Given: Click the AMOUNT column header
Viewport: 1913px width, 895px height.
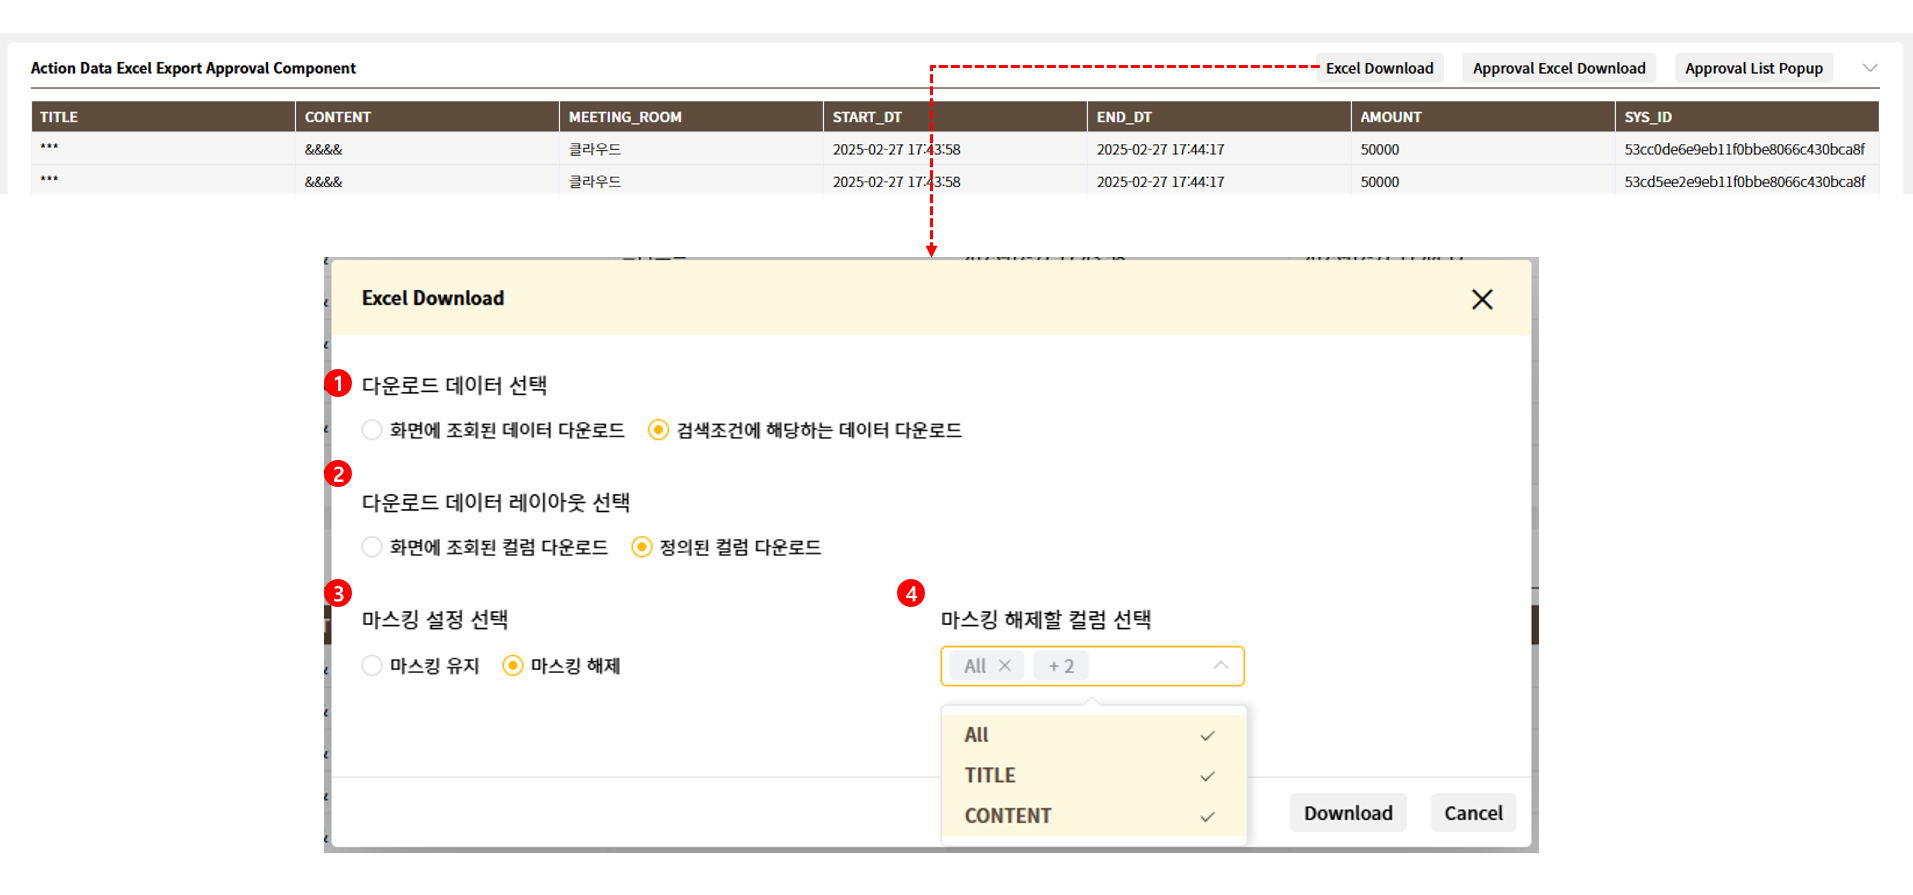Looking at the screenshot, I should (x=1390, y=117).
